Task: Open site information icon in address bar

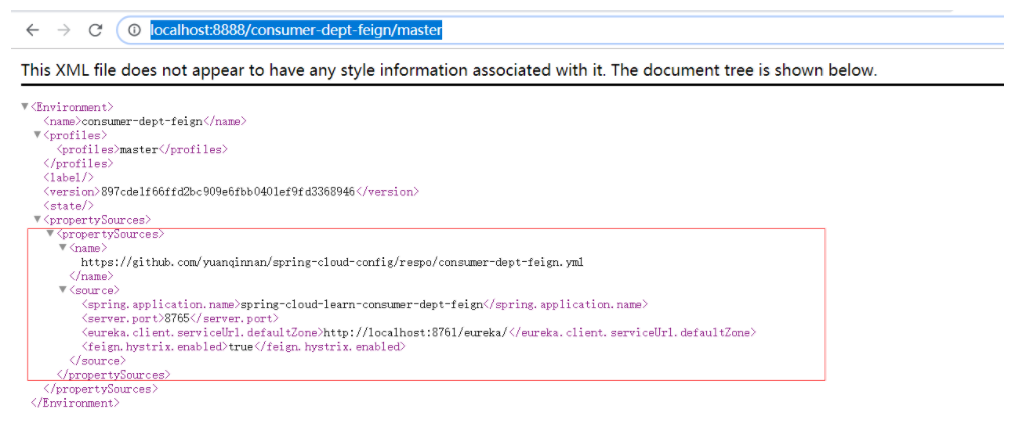Action: (134, 30)
